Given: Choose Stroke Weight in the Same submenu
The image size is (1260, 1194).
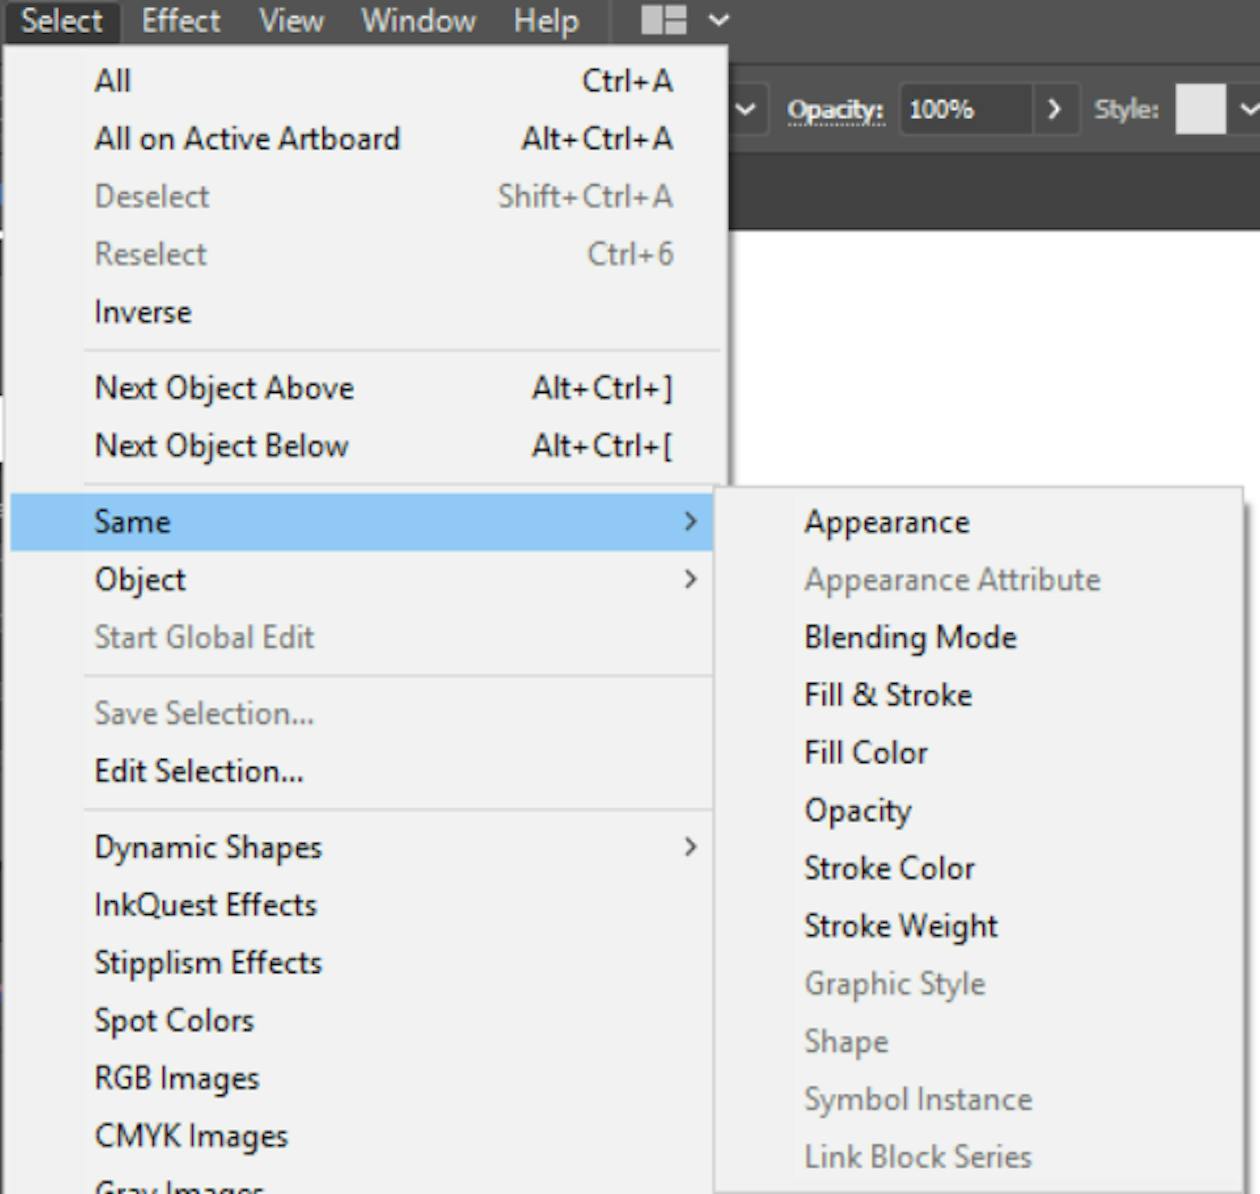Looking at the screenshot, I should 899,926.
